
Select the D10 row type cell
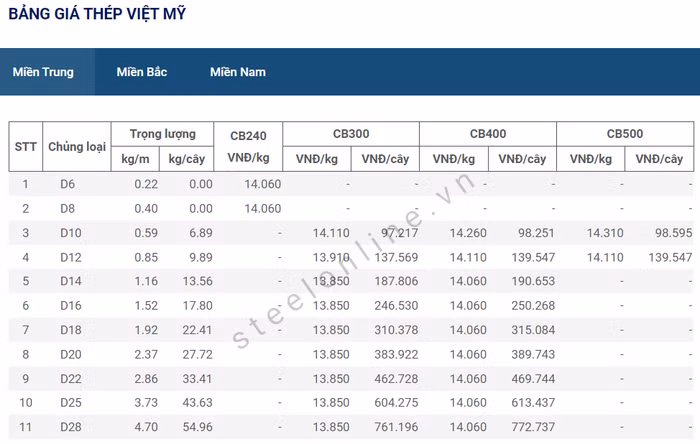coord(68,232)
